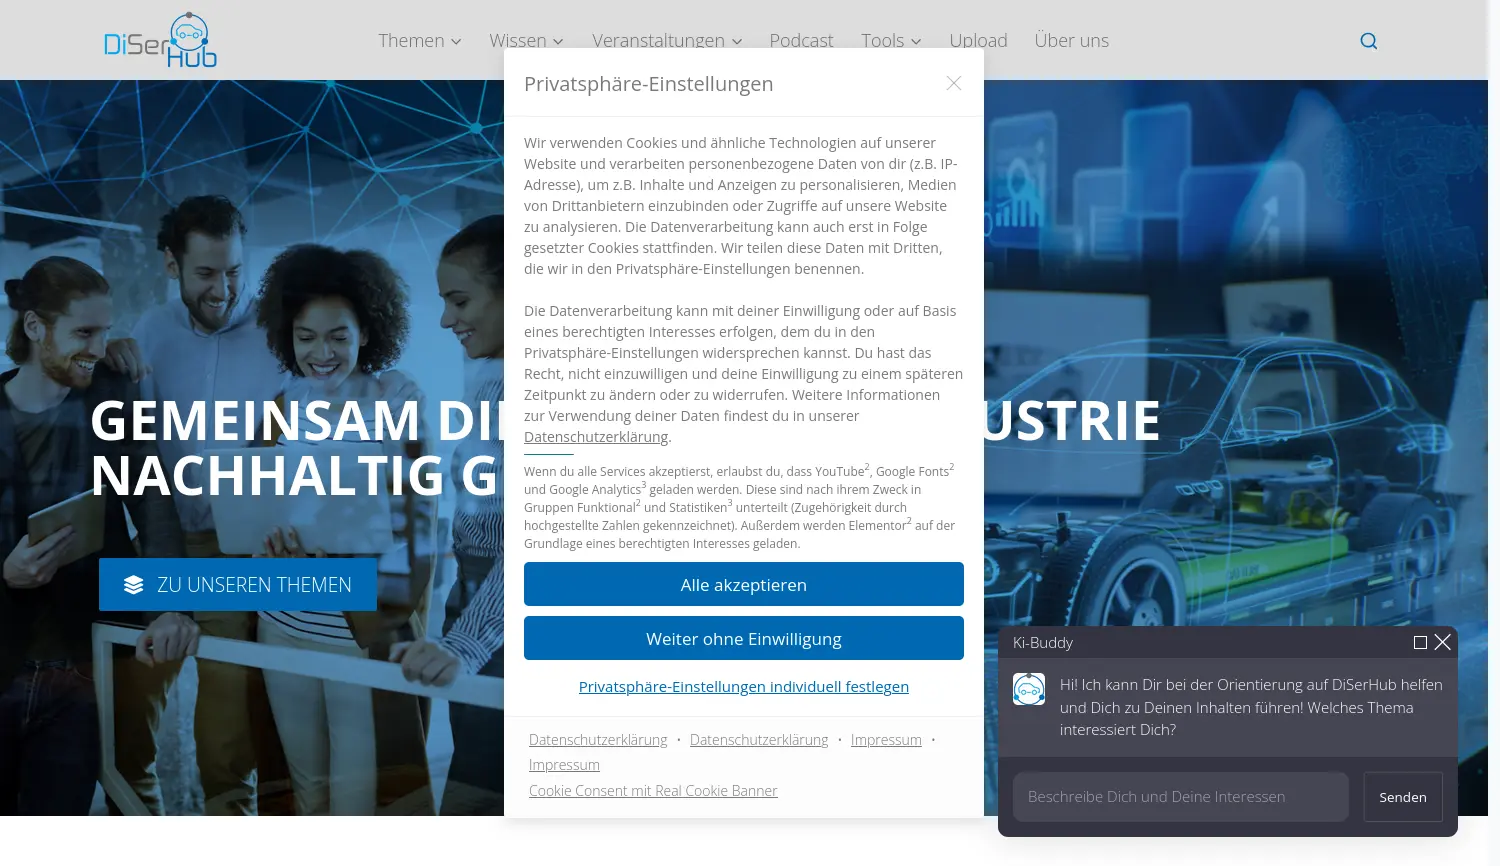Screen dimensions: 1500x866
Task: Open the Veranstaltungen dropdown menu
Action: (667, 41)
